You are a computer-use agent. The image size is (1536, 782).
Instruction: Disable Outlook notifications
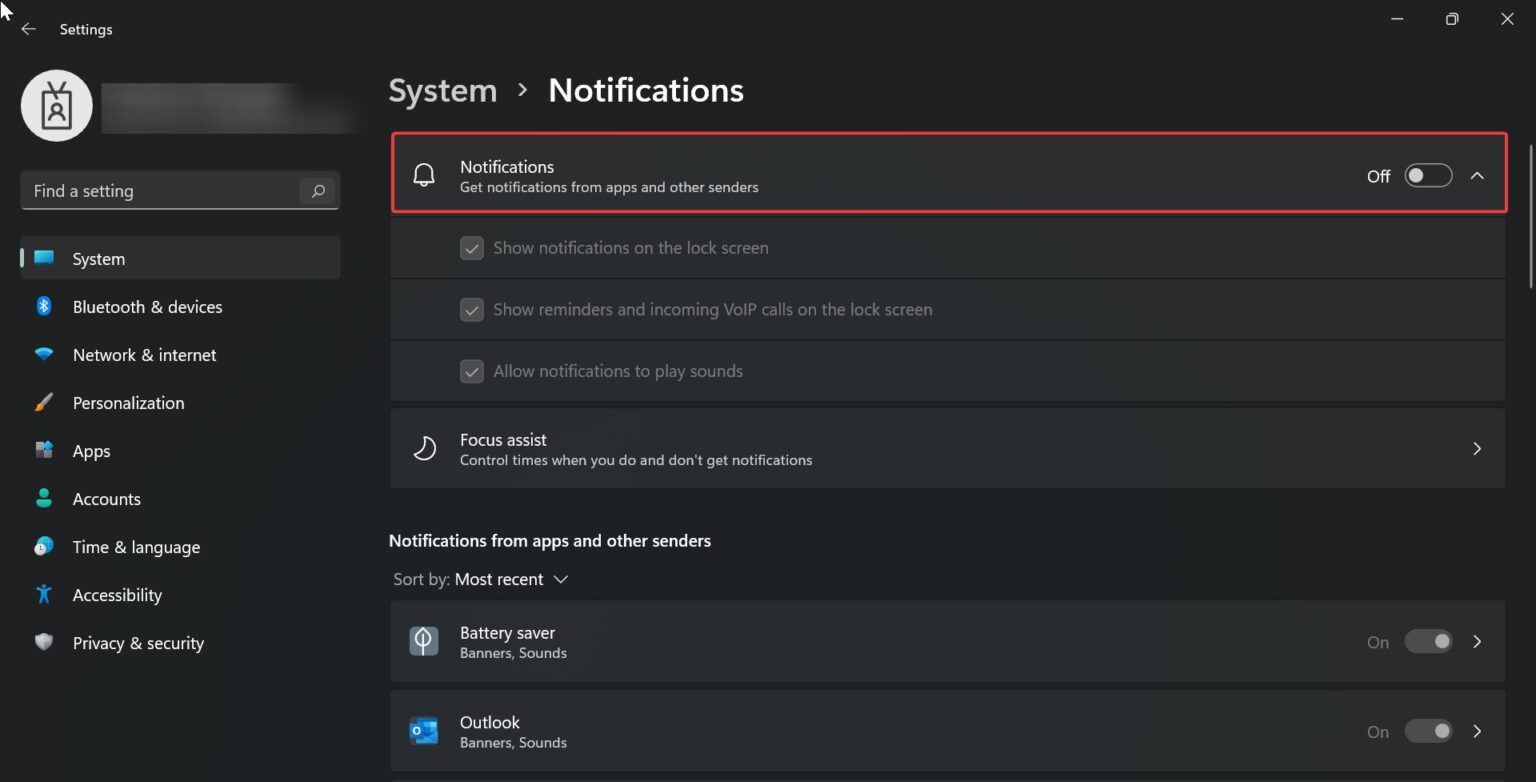(1428, 731)
